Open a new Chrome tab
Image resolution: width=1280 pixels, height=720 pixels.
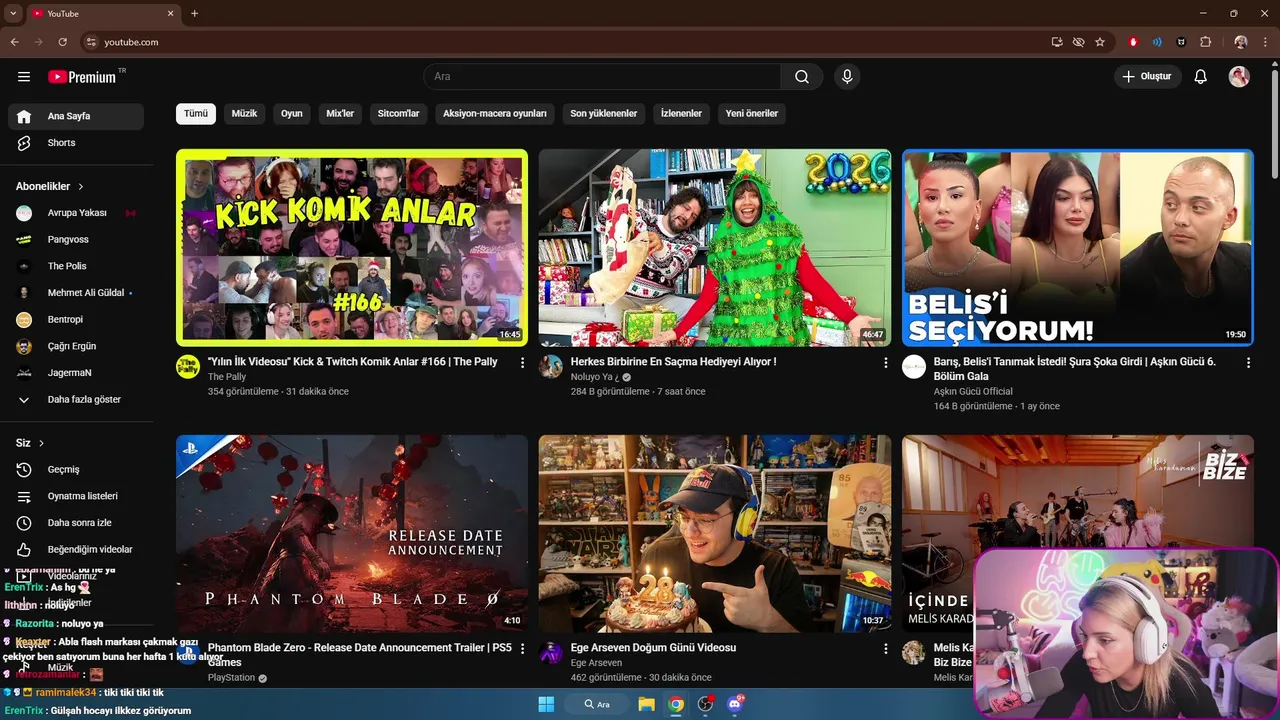(194, 14)
